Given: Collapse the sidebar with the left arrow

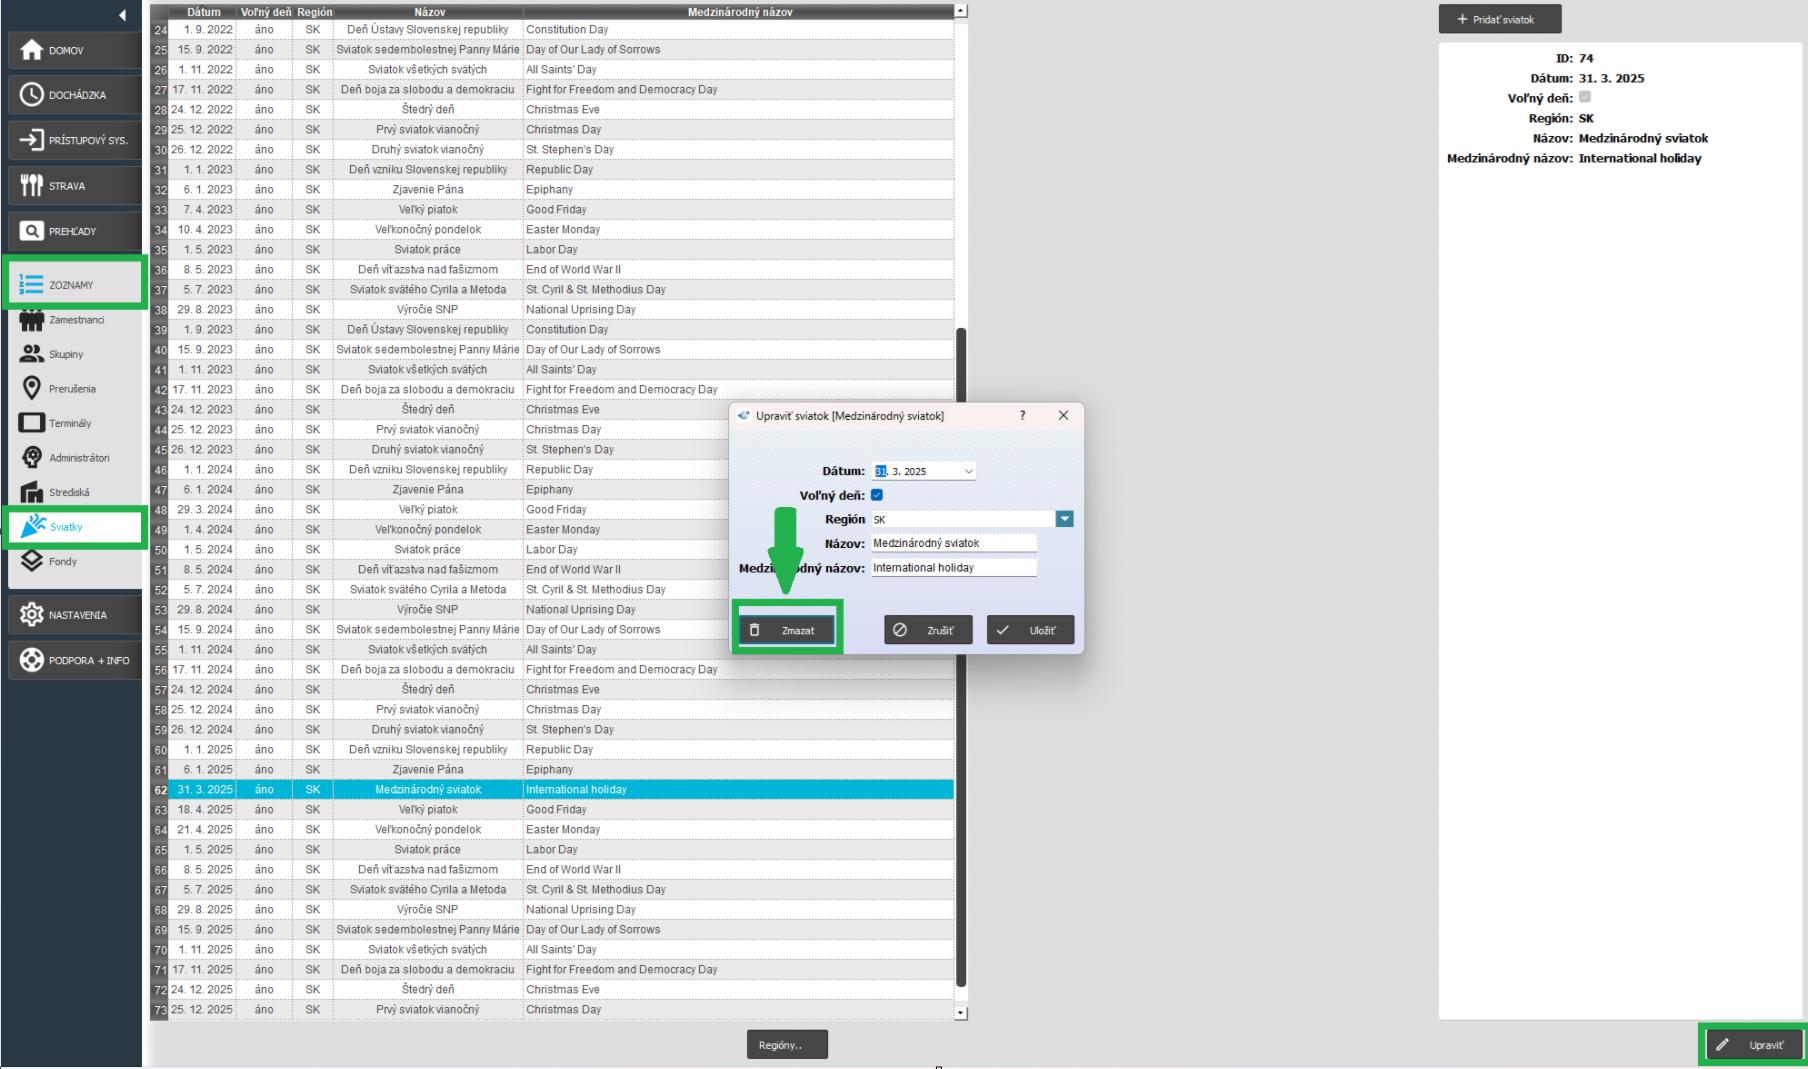Looking at the screenshot, I should coord(122,15).
